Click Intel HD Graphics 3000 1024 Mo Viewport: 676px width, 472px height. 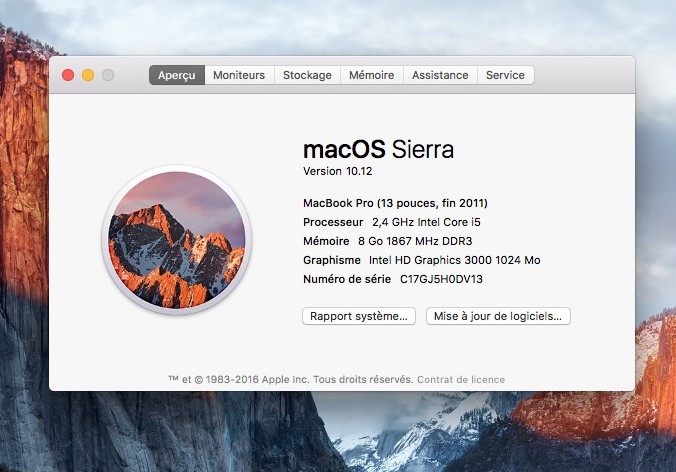(455, 260)
